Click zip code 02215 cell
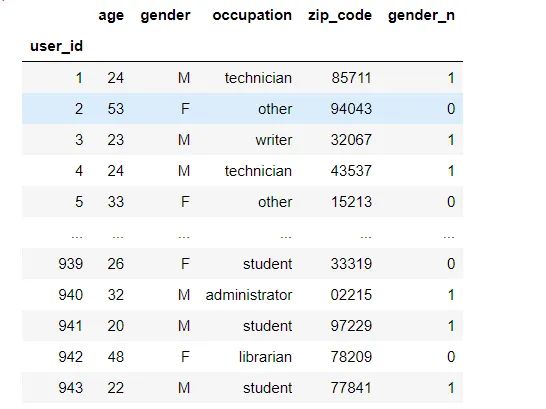 [351, 295]
